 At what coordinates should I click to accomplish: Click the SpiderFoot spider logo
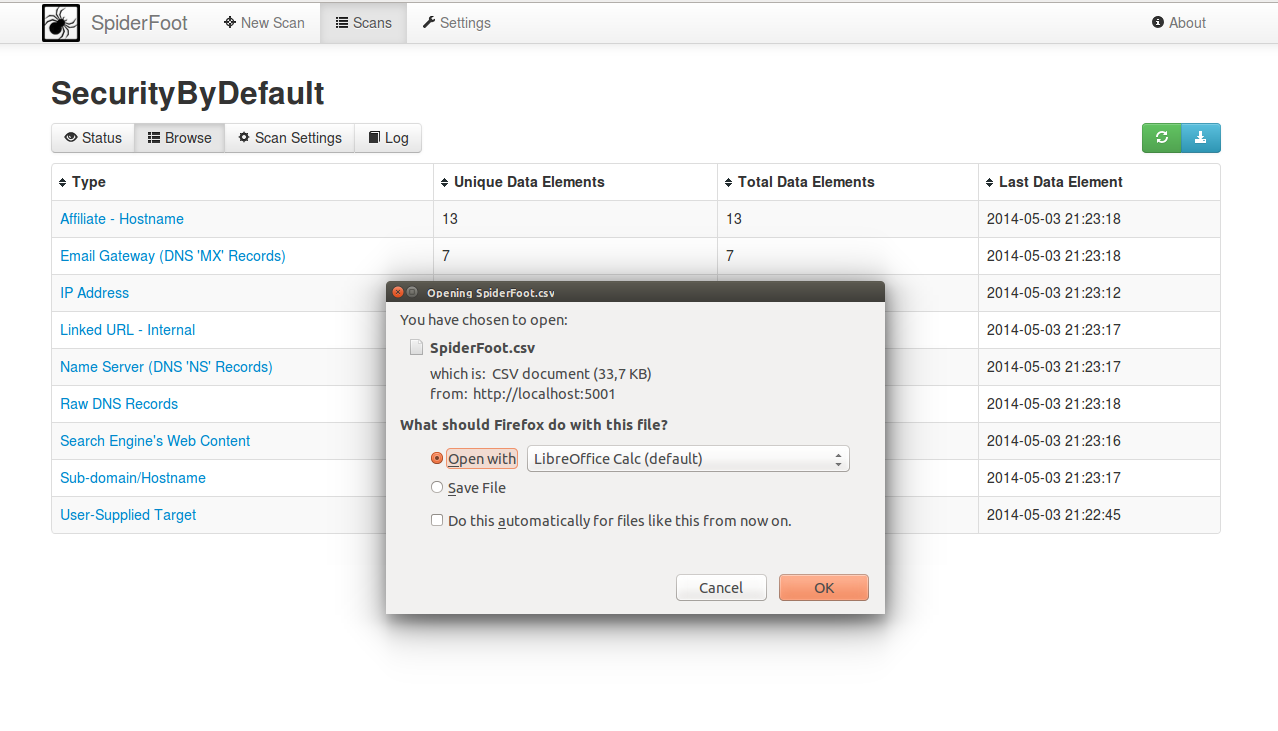[60, 23]
